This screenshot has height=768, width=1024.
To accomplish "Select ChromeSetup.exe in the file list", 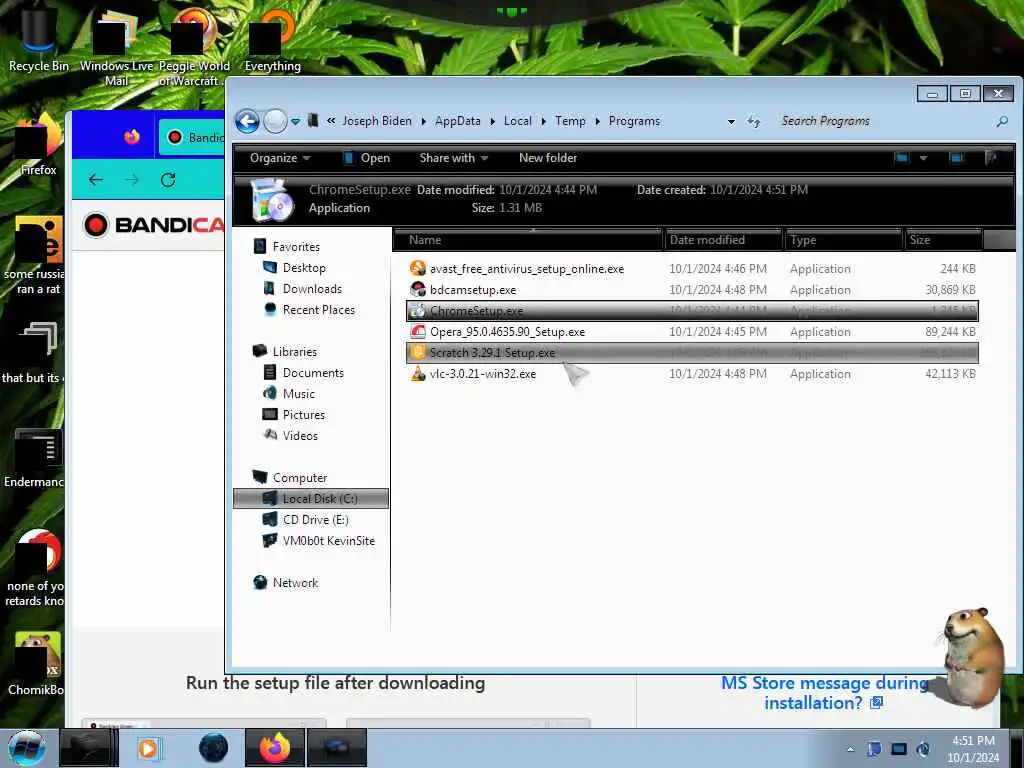I will (692, 311).
